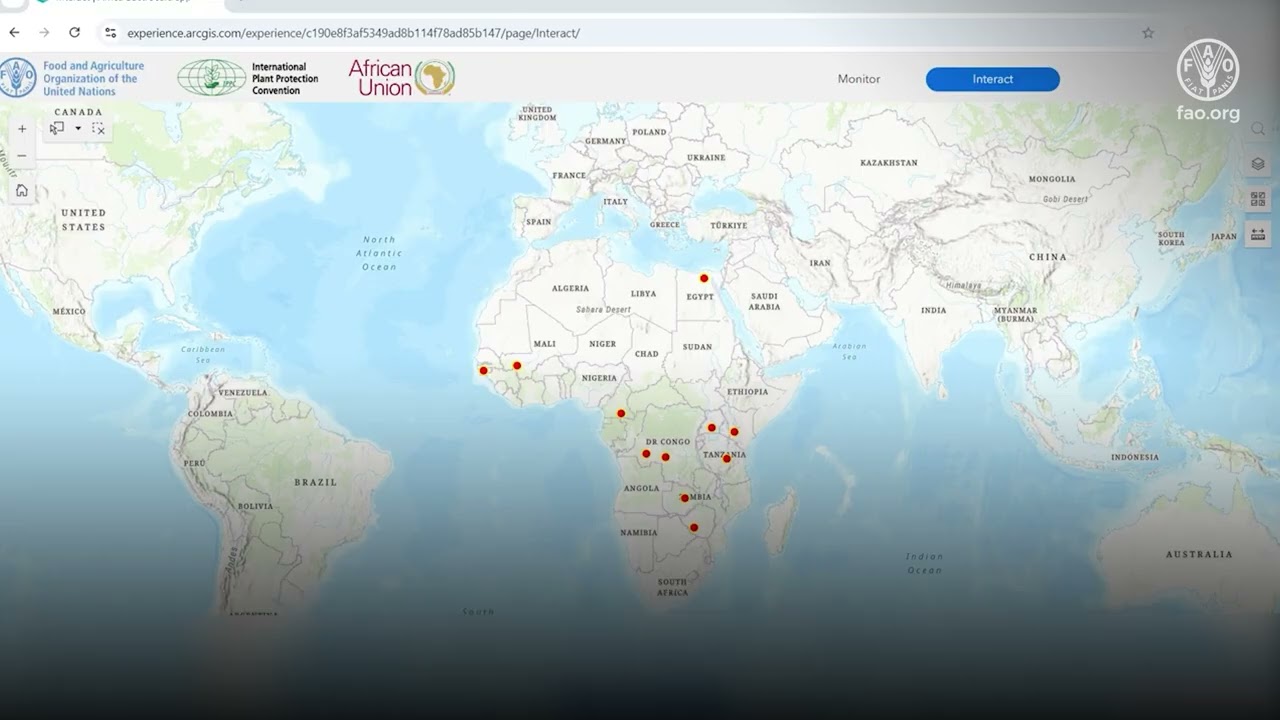Select the Interact page button
The width and height of the screenshot is (1280, 720).
993,79
